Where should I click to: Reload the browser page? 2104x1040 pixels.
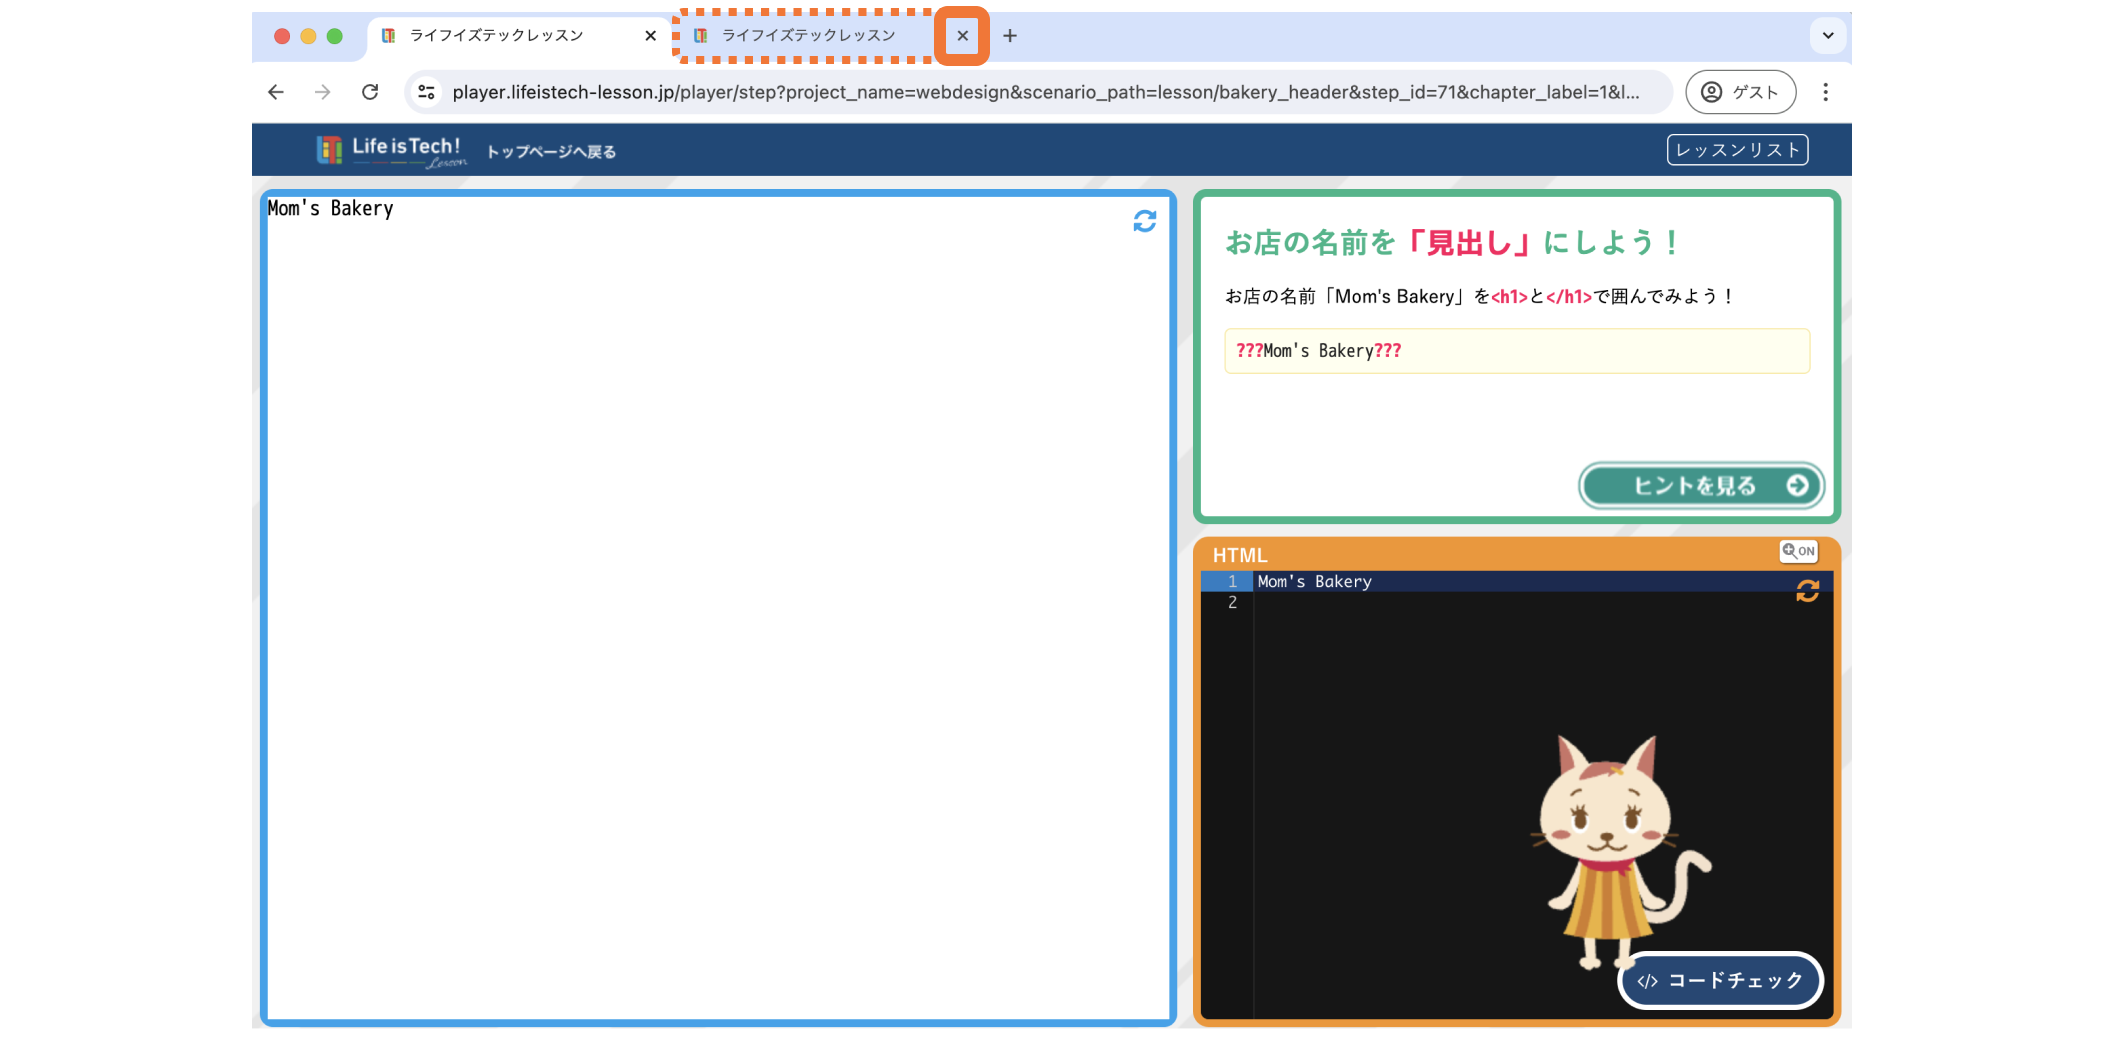370,92
